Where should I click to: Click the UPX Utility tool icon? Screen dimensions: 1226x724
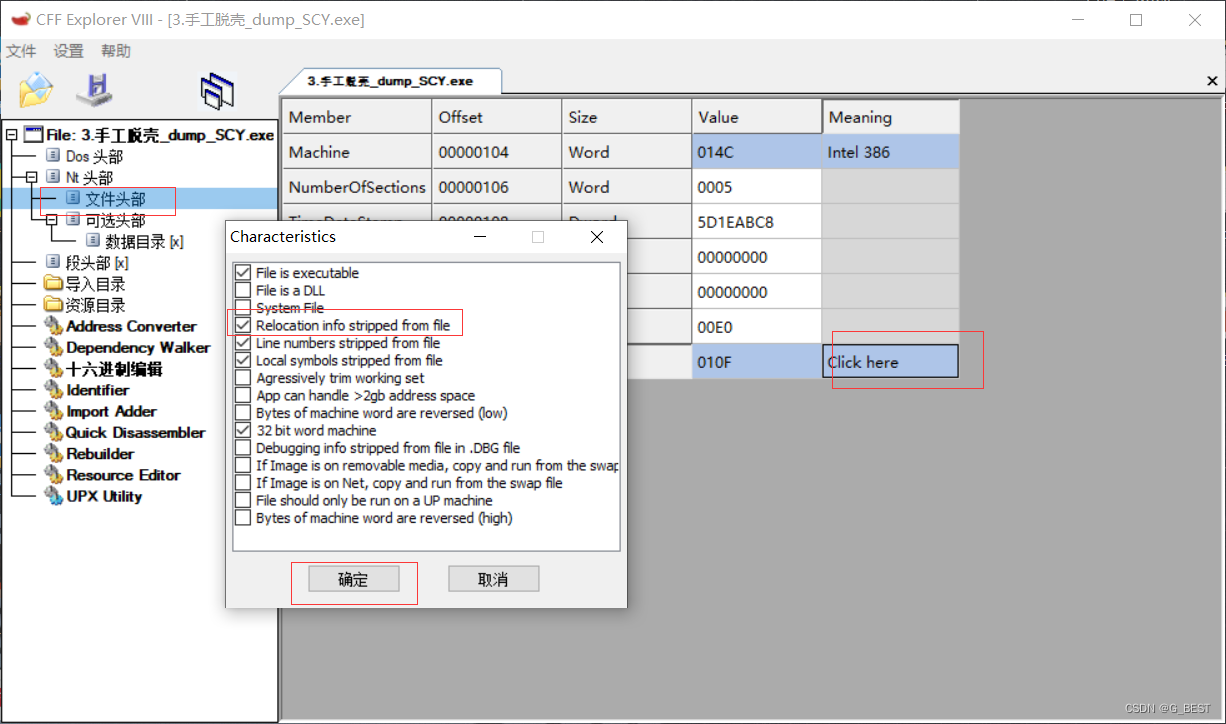[x=53, y=496]
